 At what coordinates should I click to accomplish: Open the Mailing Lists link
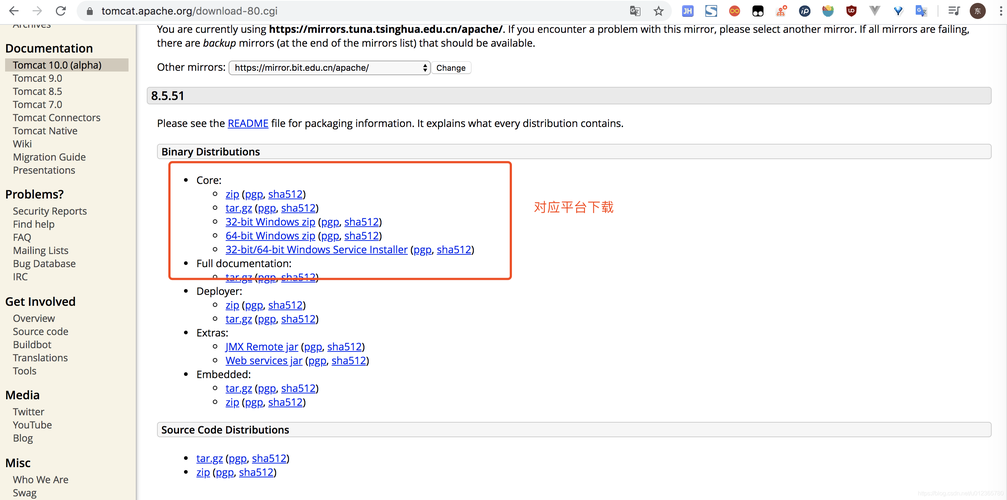click(40, 250)
